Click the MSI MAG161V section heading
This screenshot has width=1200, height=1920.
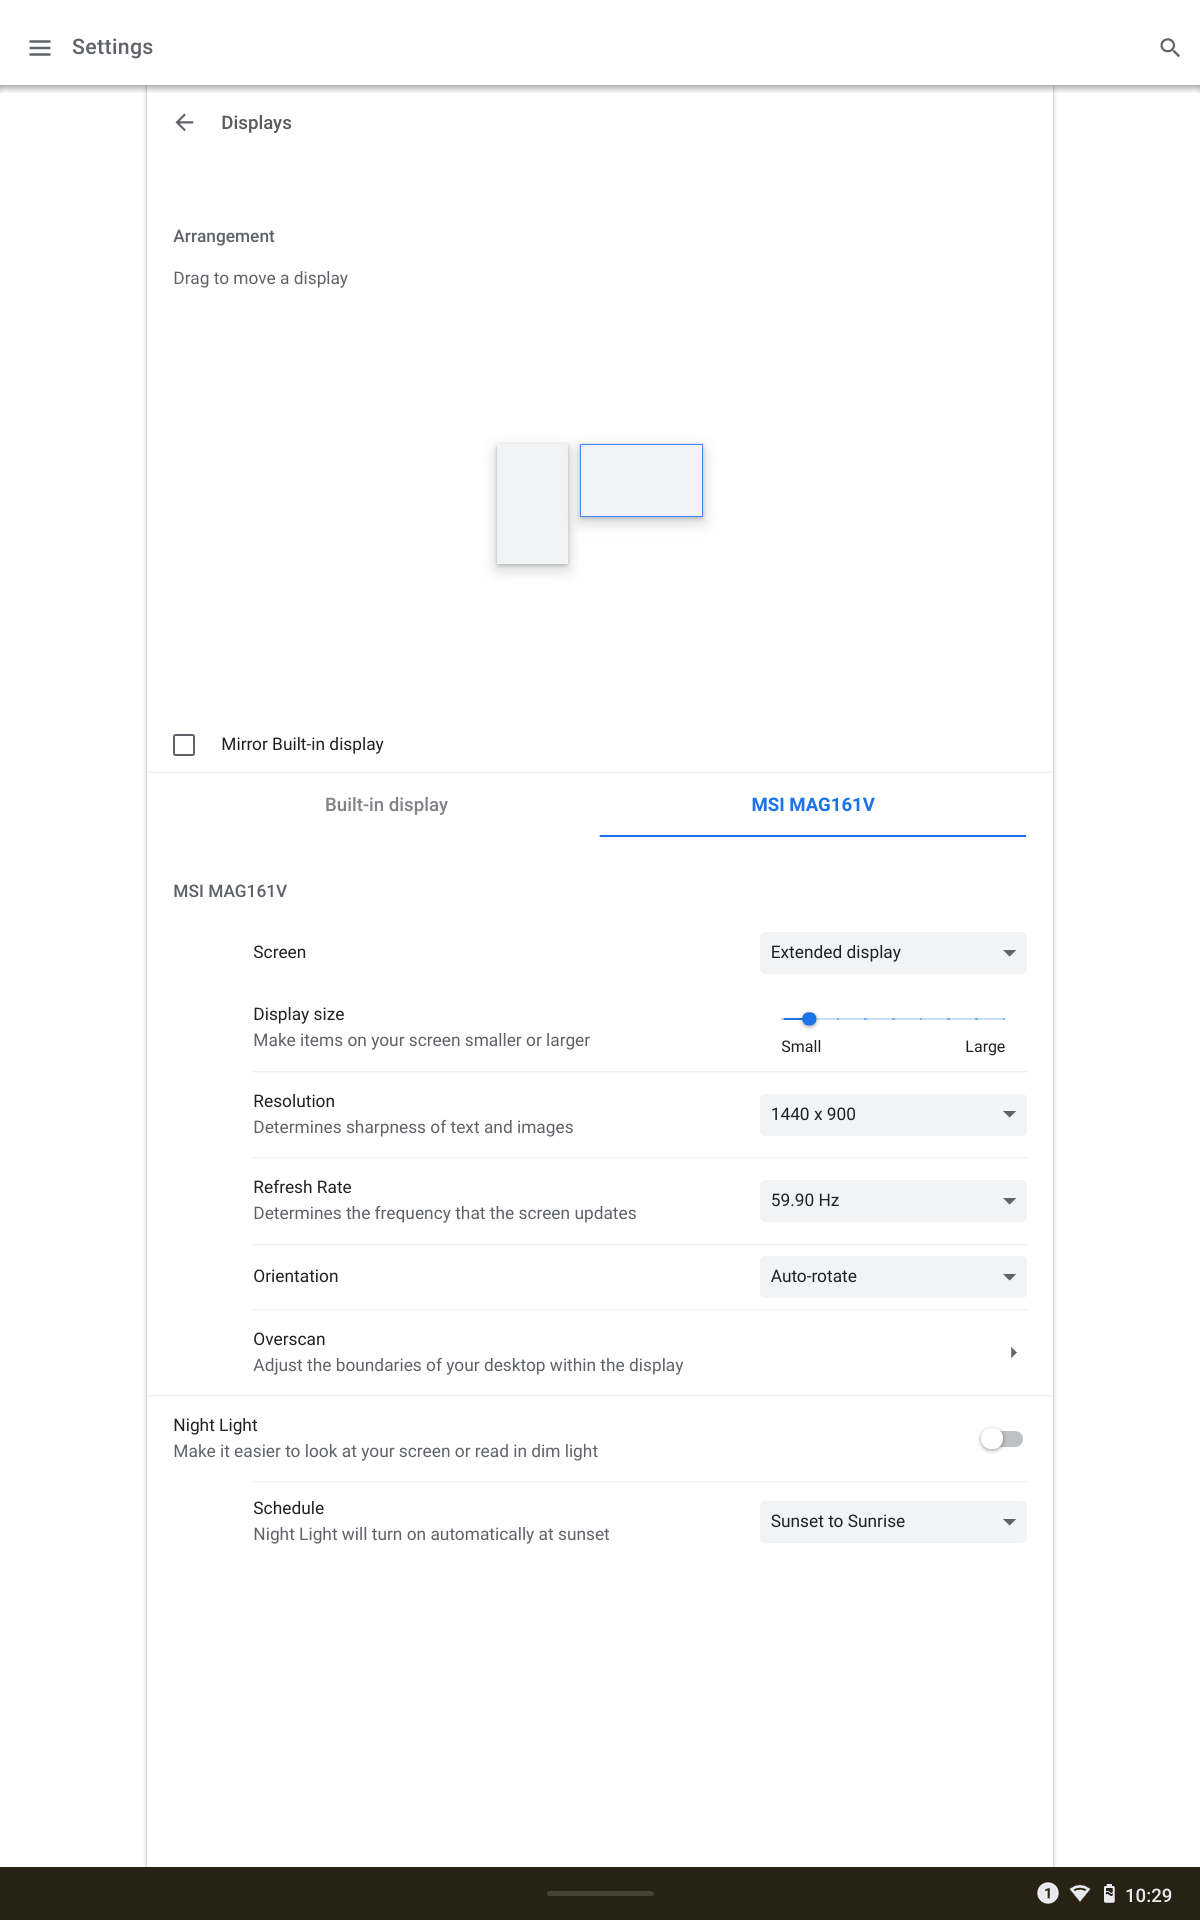[x=230, y=891]
